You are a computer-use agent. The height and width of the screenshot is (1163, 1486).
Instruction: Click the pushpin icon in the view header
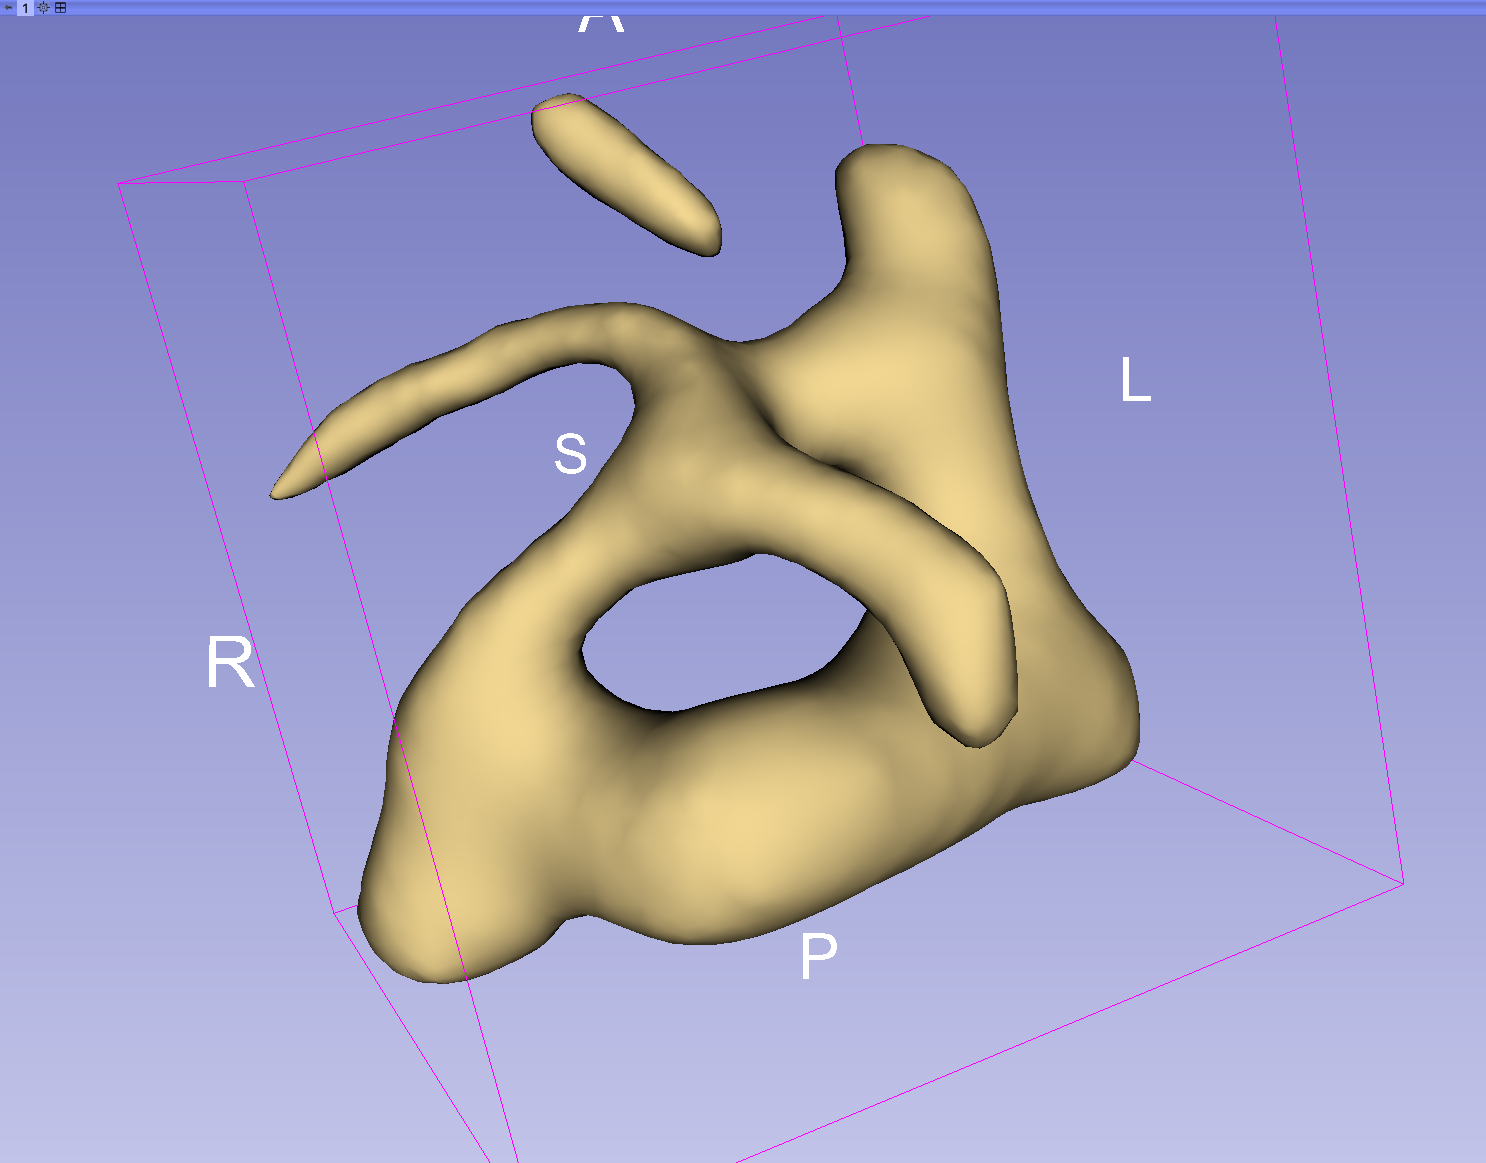[x=9, y=7]
